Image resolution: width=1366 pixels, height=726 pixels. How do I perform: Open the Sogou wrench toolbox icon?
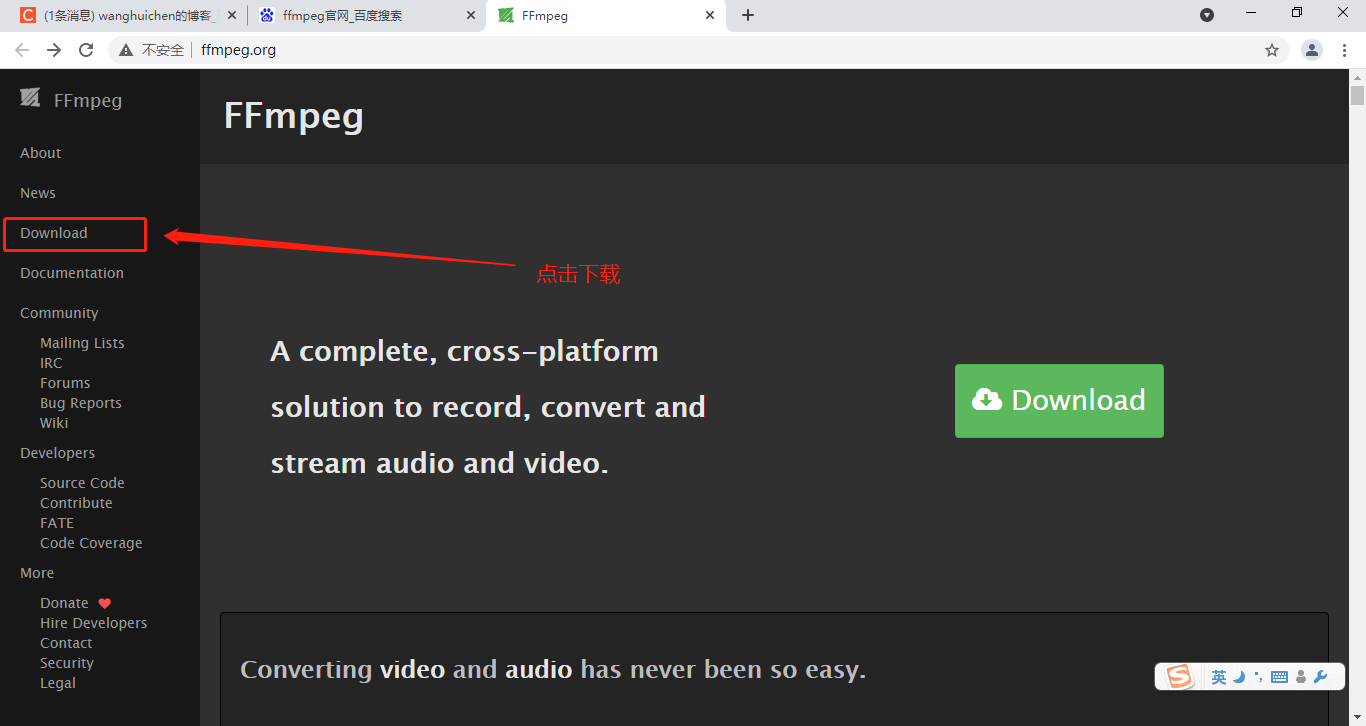(1320, 677)
